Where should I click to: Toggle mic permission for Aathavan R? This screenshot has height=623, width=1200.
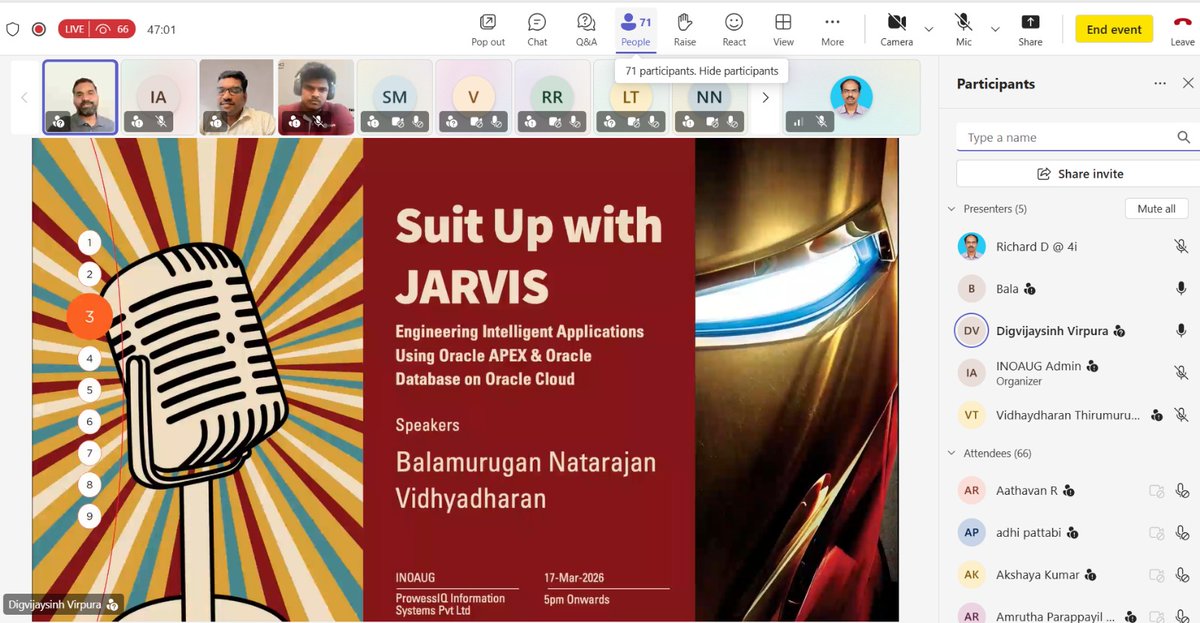(1181, 491)
